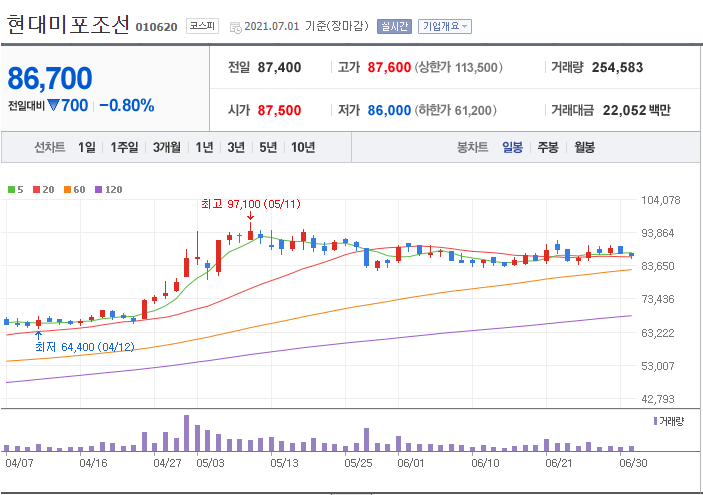Click the 06/30 date axis label
The width and height of the screenshot is (703, 495).
click(x=633, y=463)
